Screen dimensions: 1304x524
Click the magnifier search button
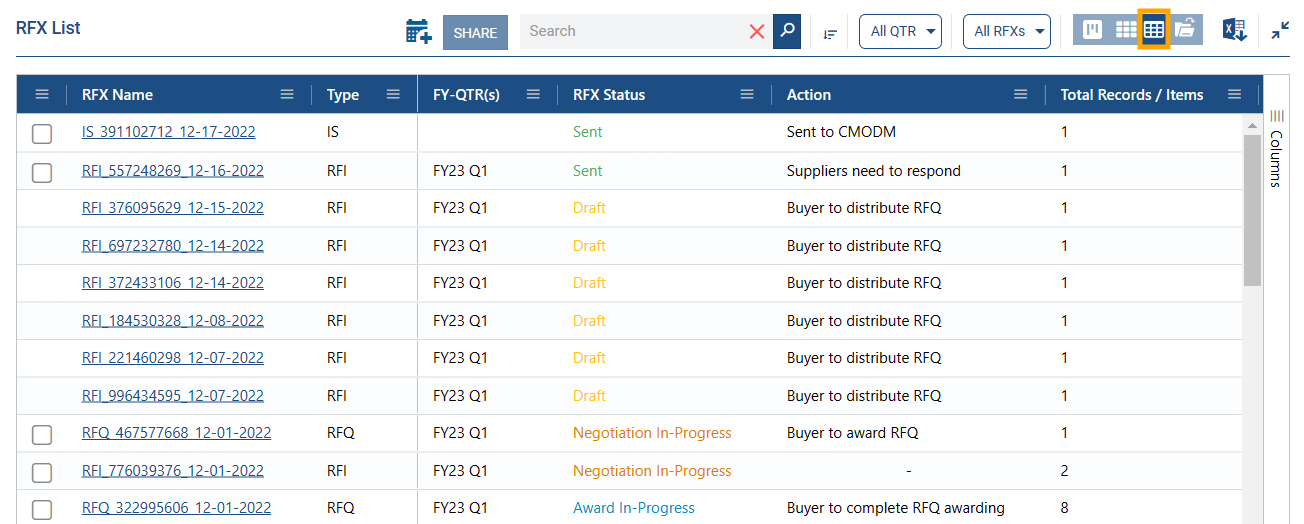click(787, 31)
